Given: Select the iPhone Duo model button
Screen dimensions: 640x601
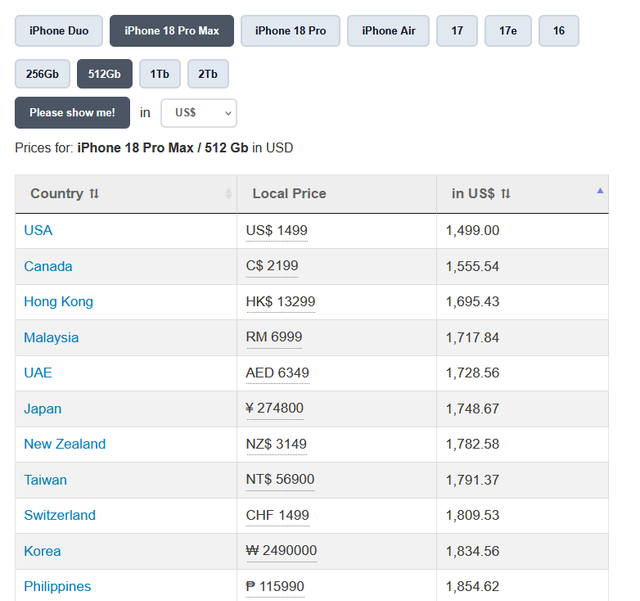Looking at the screenshot, I should (x=59, y=31).
